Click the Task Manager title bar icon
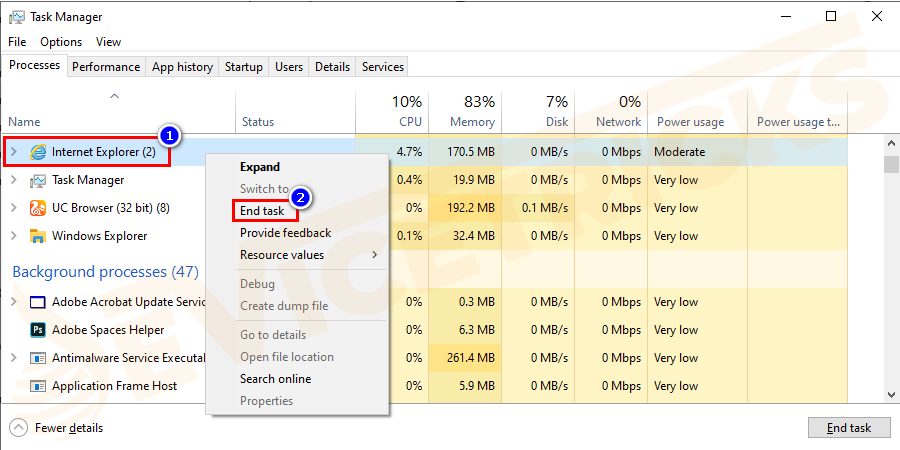 [17, 17]
